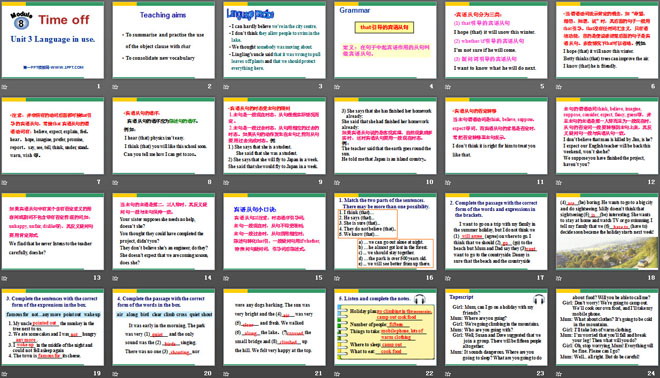Select slide 5 about three object clause types
Image resolution: width=660 pixels, height=378 pixels.
coord(496,40)
